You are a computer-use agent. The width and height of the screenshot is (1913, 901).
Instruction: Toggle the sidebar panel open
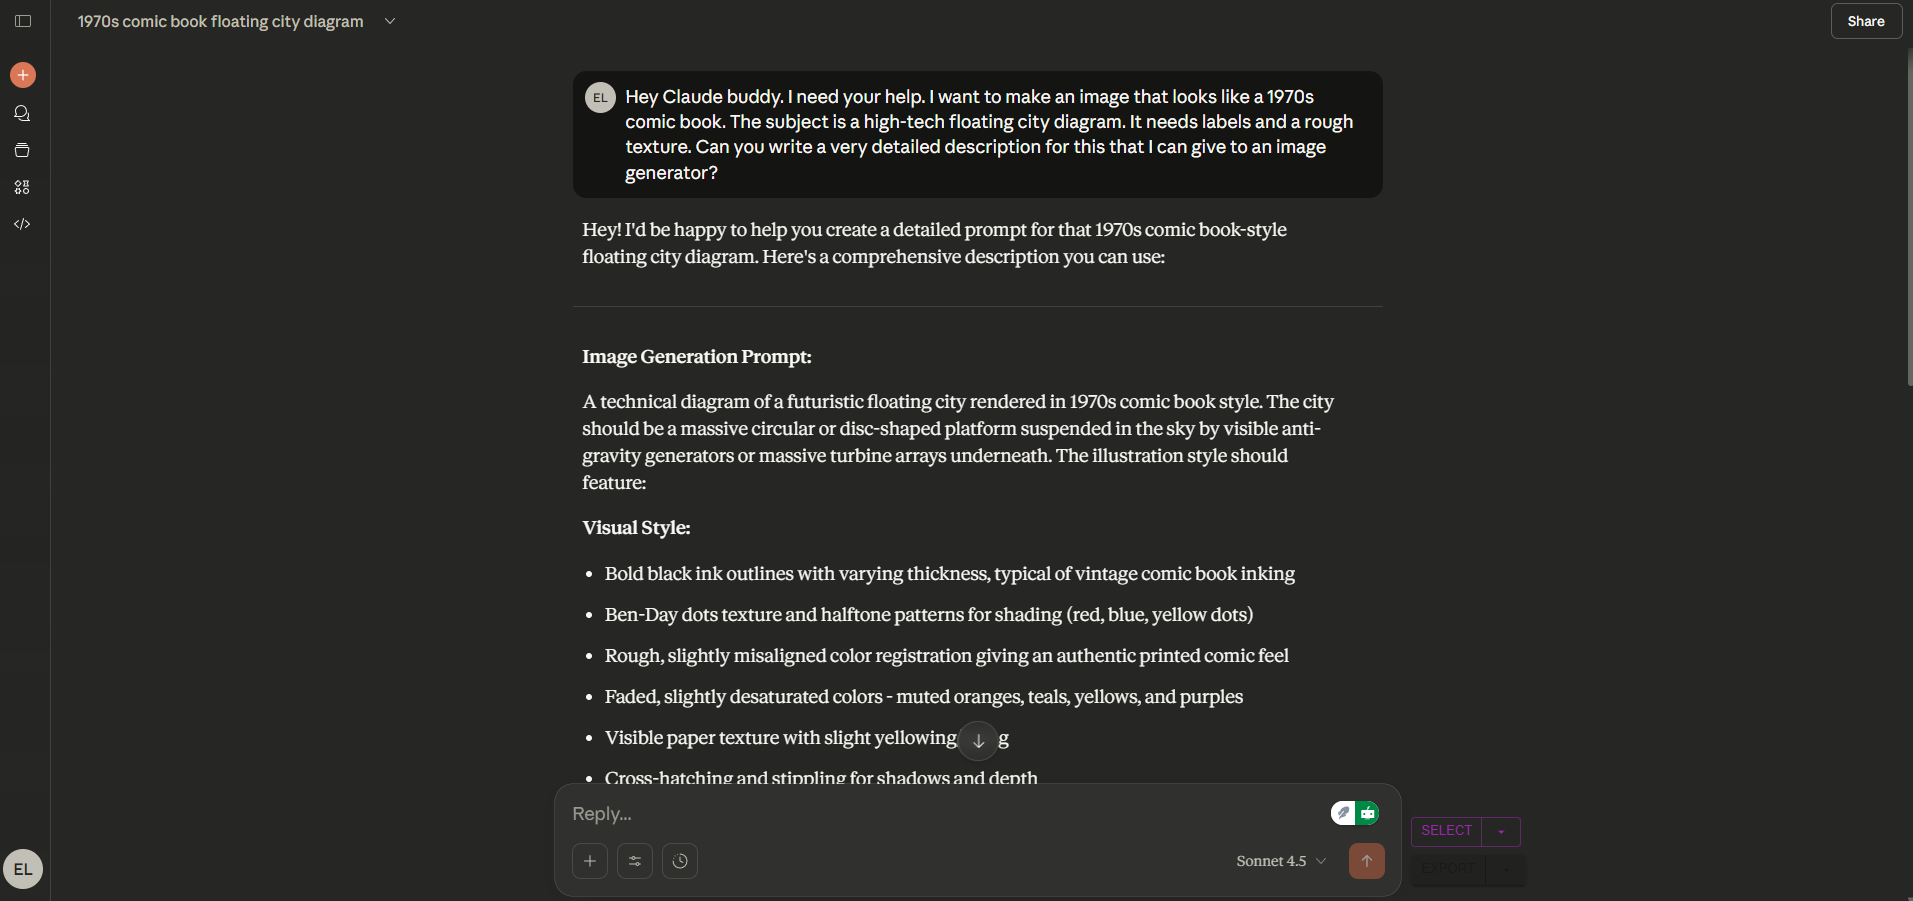click(23, 21)
